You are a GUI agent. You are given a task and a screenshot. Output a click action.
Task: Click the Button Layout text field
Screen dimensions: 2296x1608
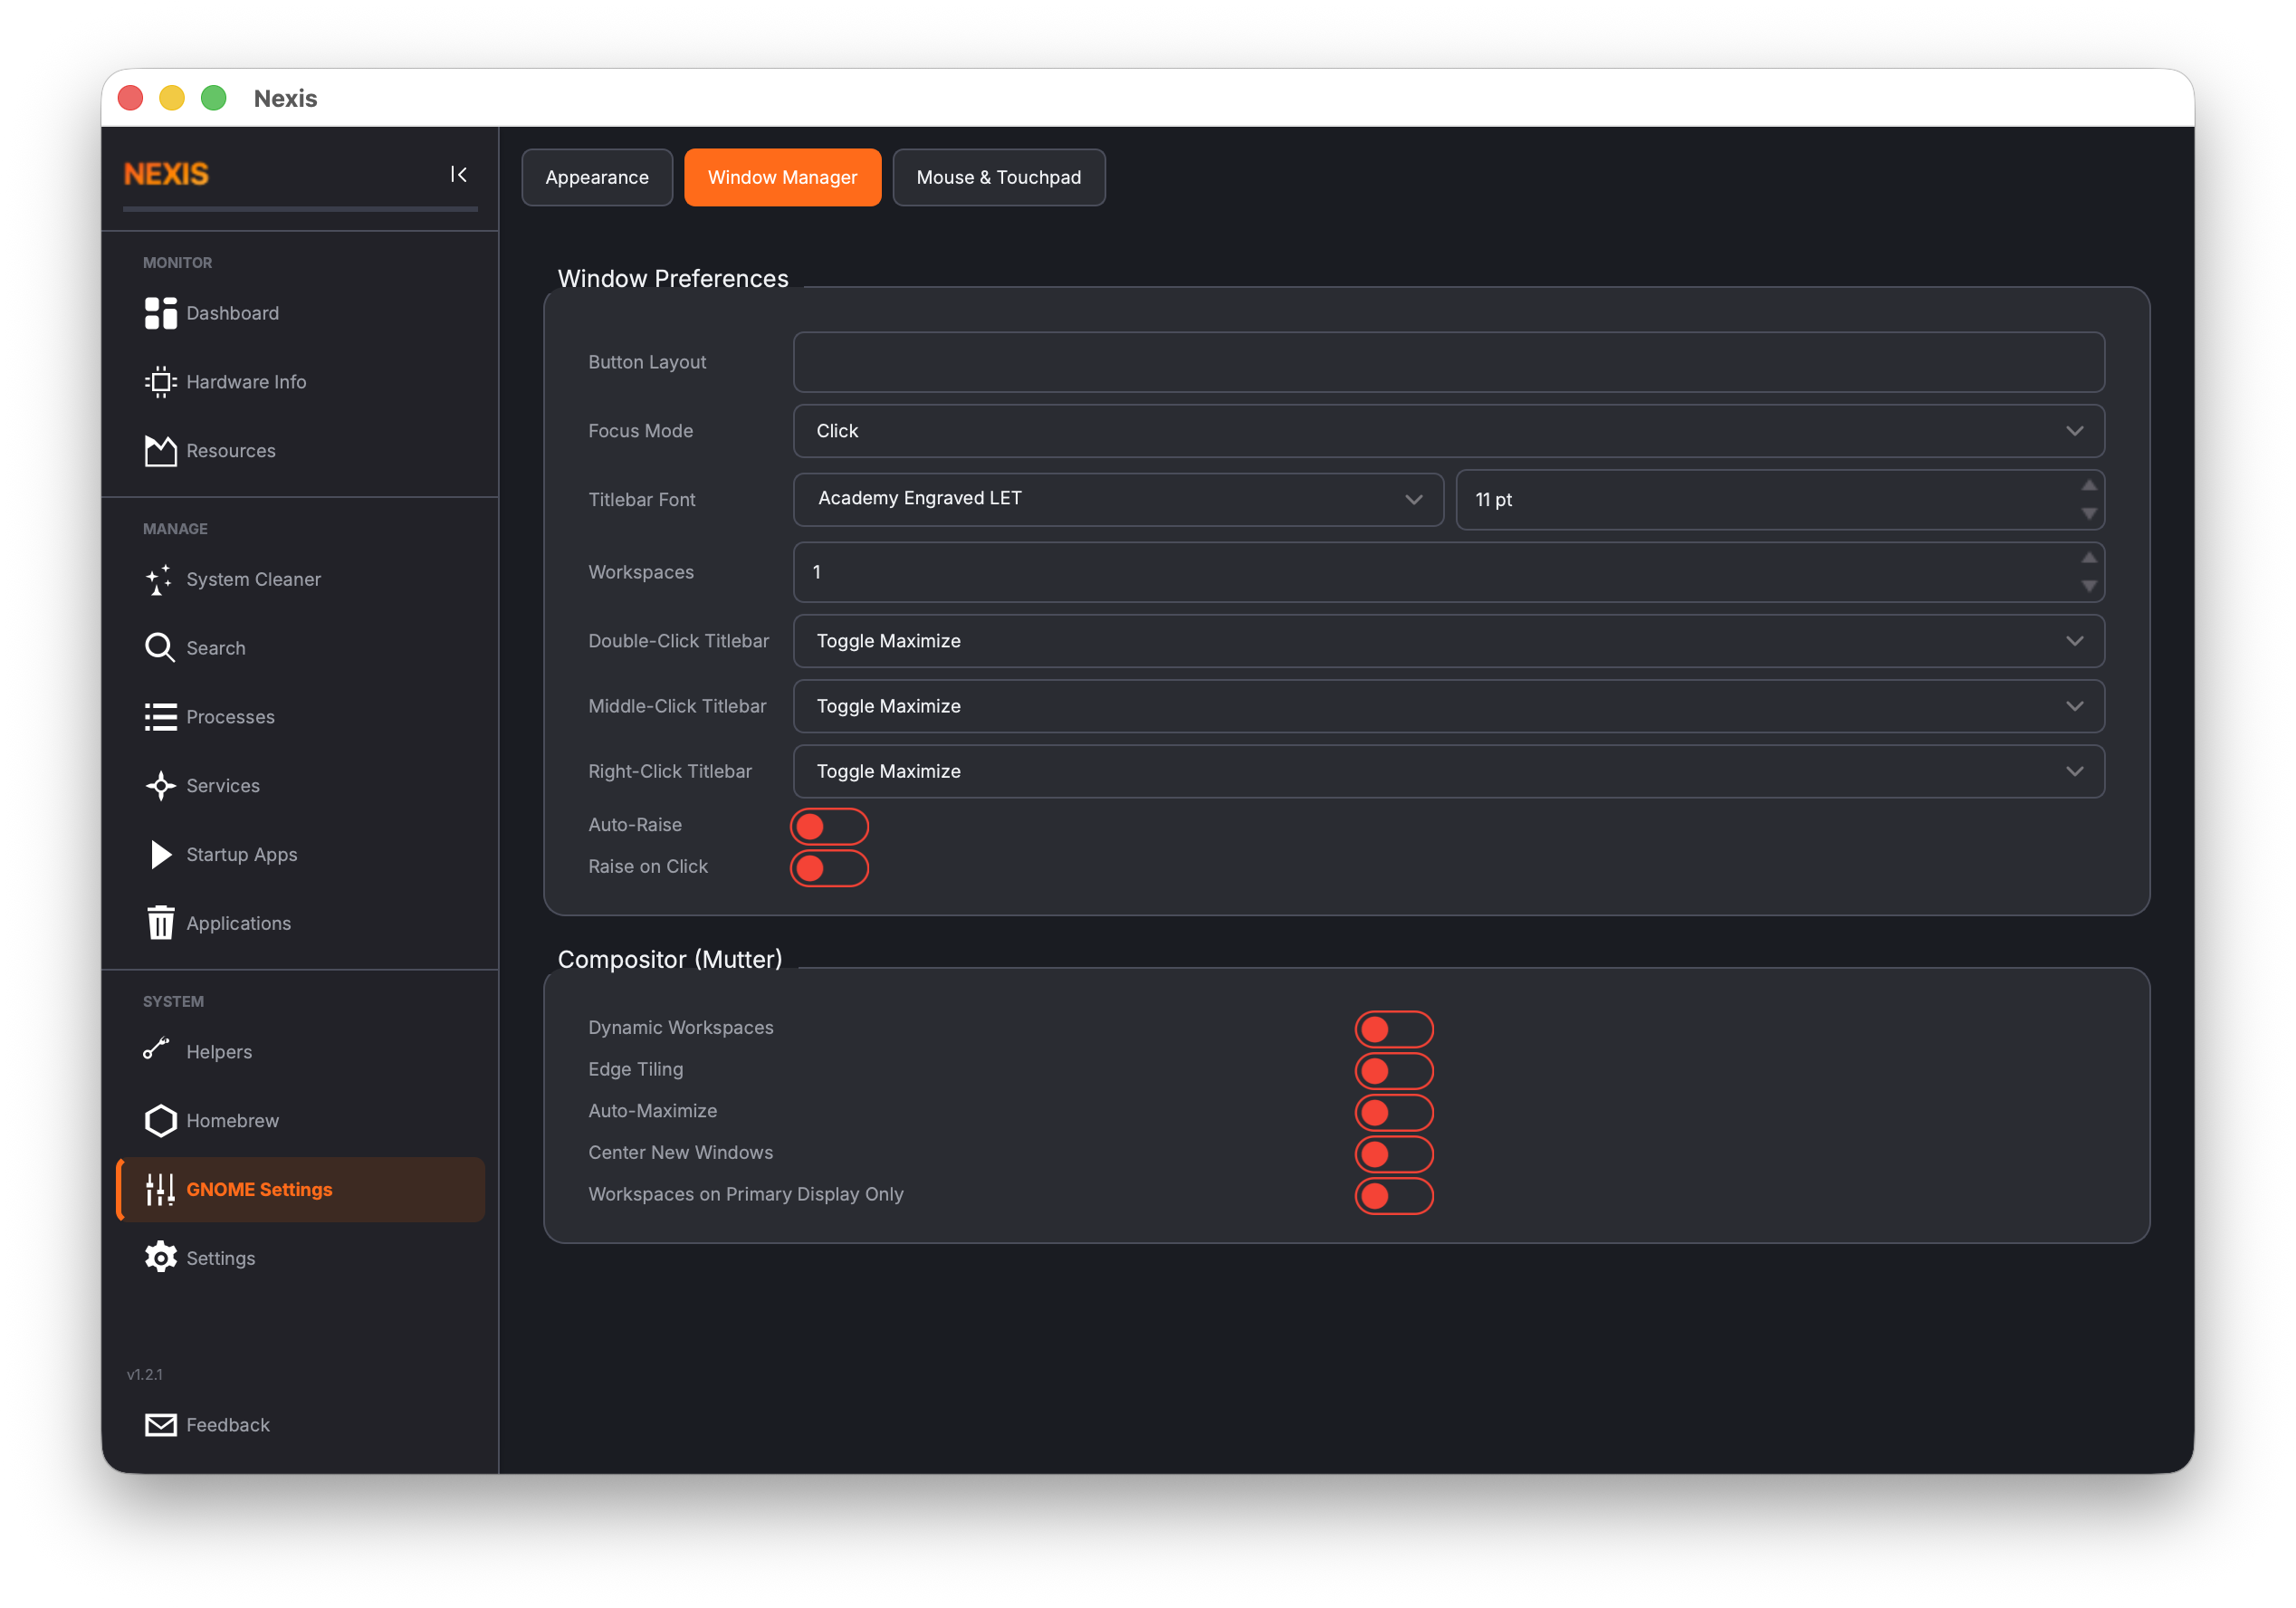point(1448,362)
